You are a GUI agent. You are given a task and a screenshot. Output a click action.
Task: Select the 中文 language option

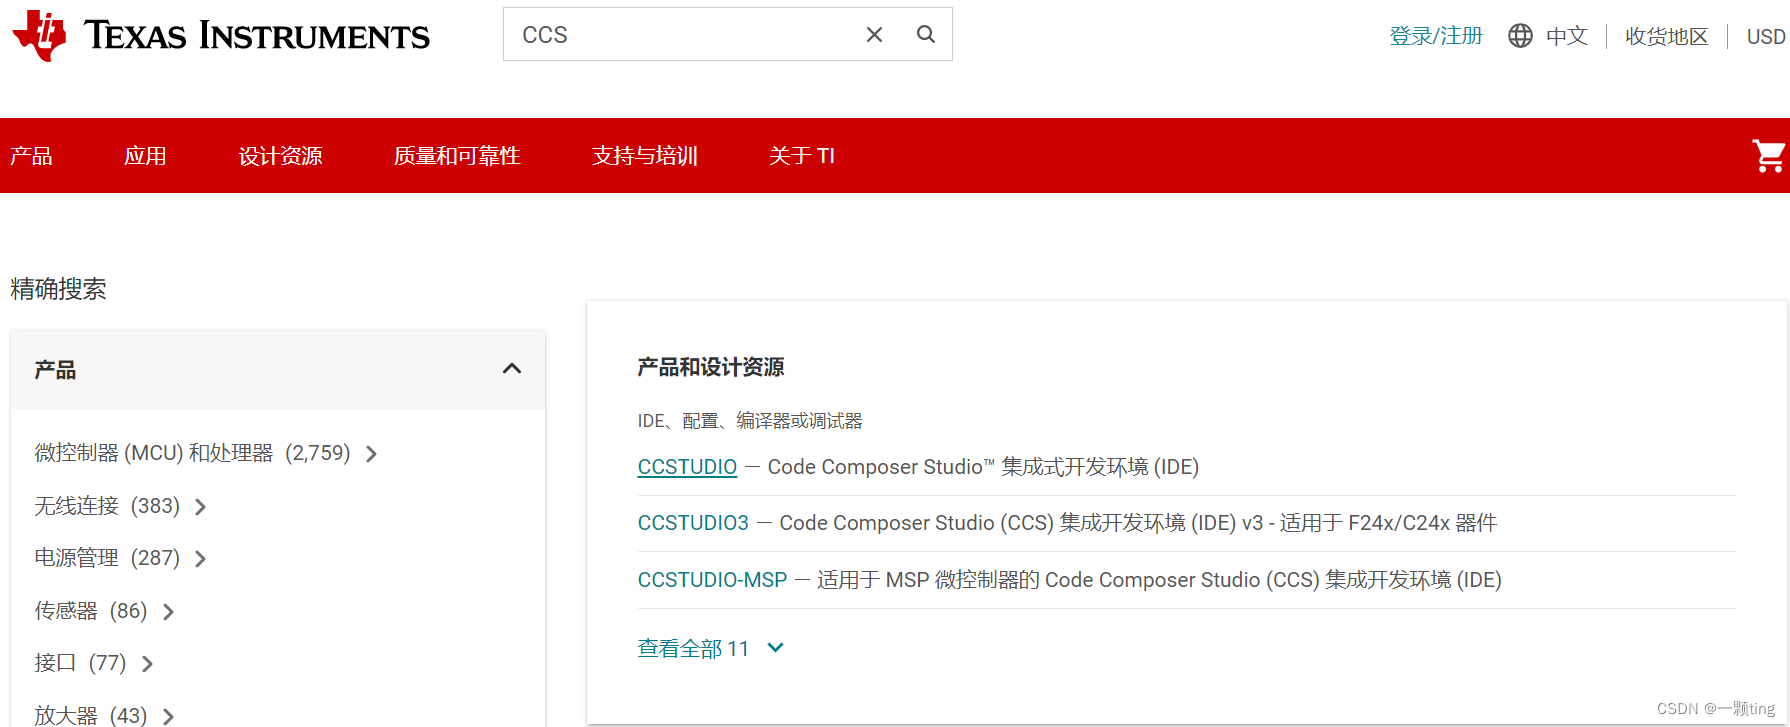(1566, 36)
